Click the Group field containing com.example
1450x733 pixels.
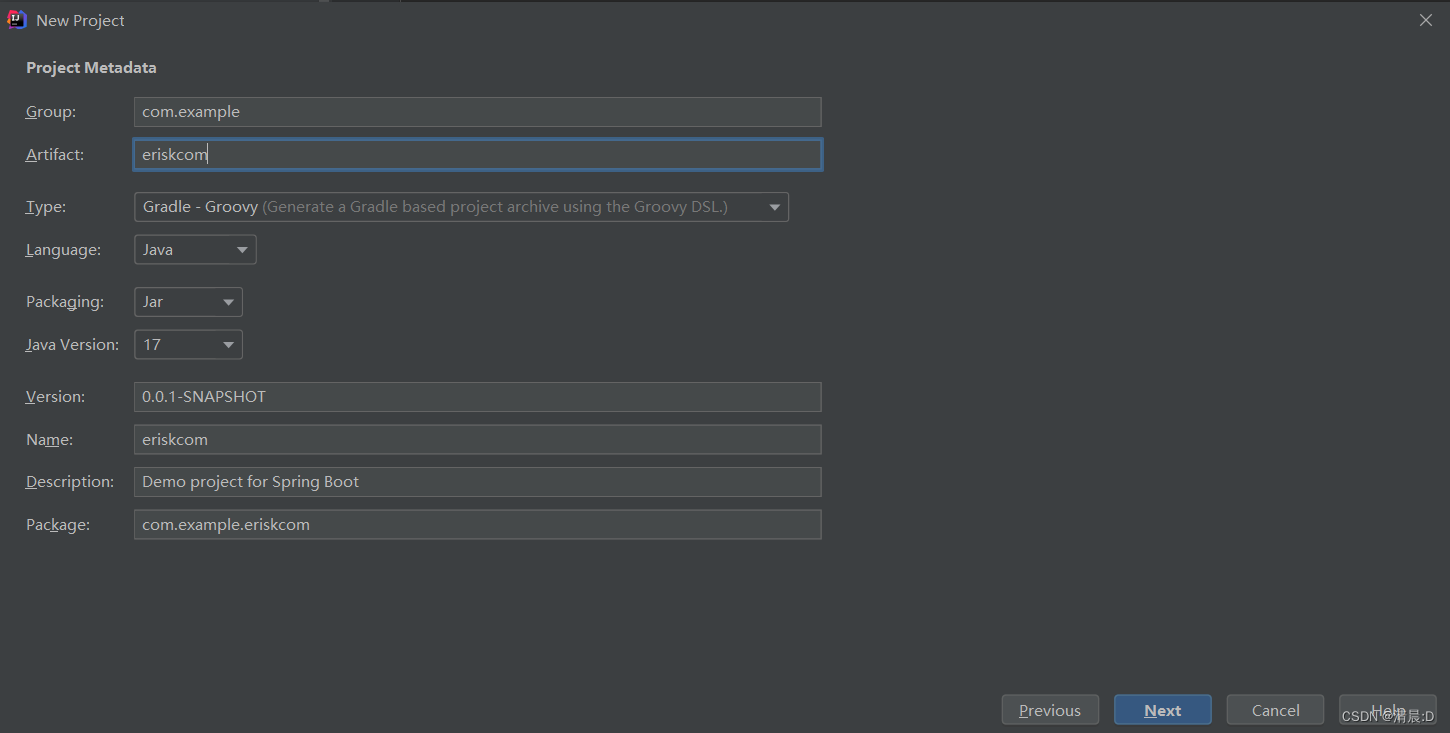click(477, 111)
